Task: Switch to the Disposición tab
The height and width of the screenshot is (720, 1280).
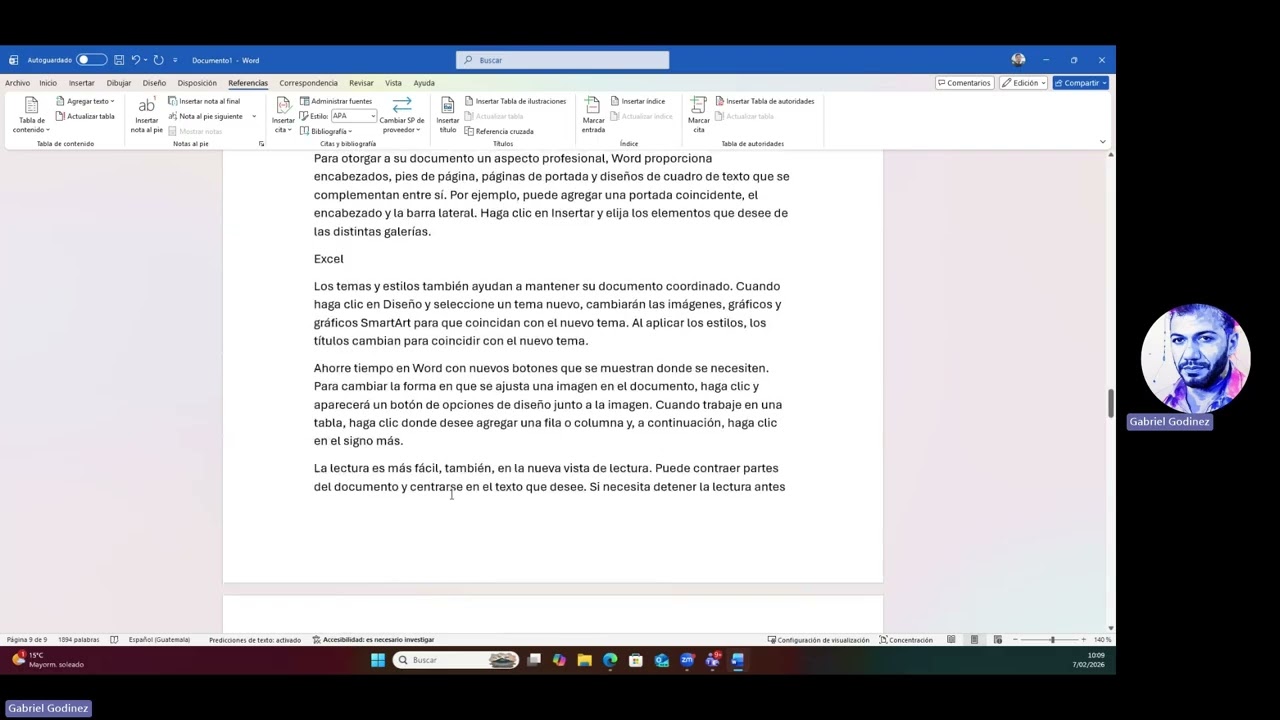Action: tap(197, 83)
